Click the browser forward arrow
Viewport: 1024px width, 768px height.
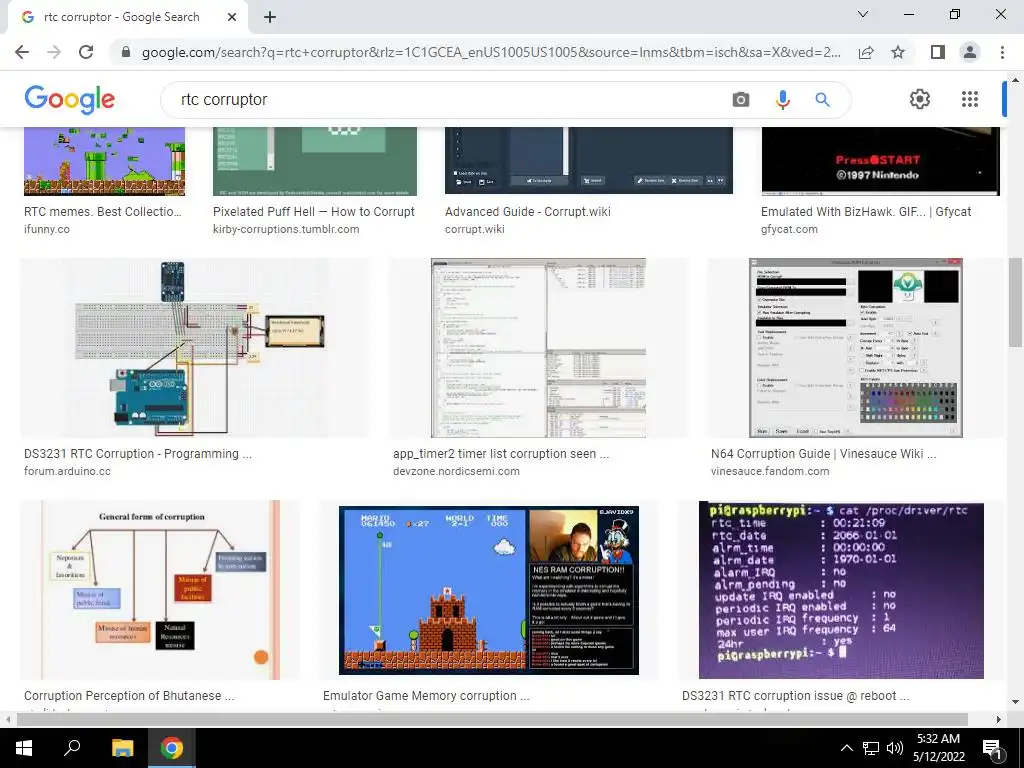54,52
